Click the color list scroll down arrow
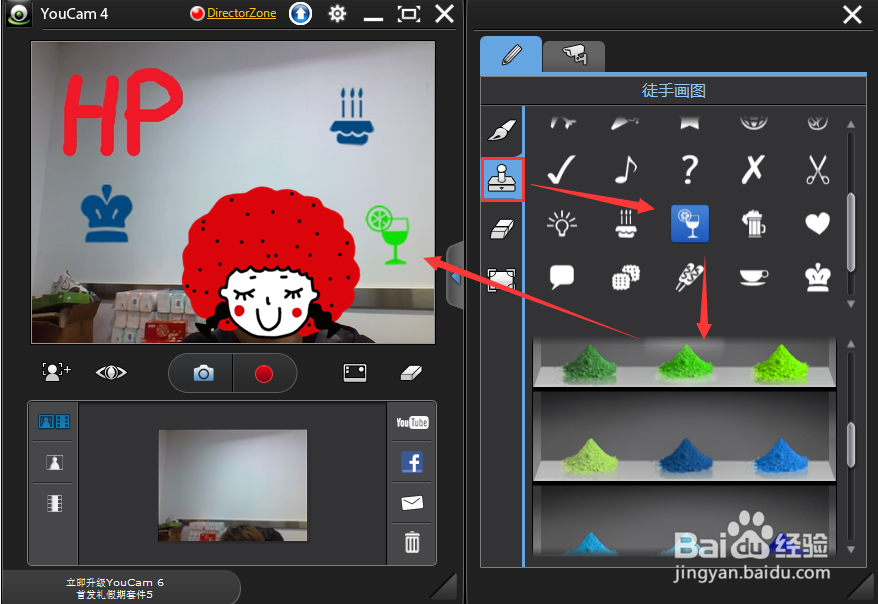This screenshot has width=878, height=604. pyautogui.click(x=851, y=550)
